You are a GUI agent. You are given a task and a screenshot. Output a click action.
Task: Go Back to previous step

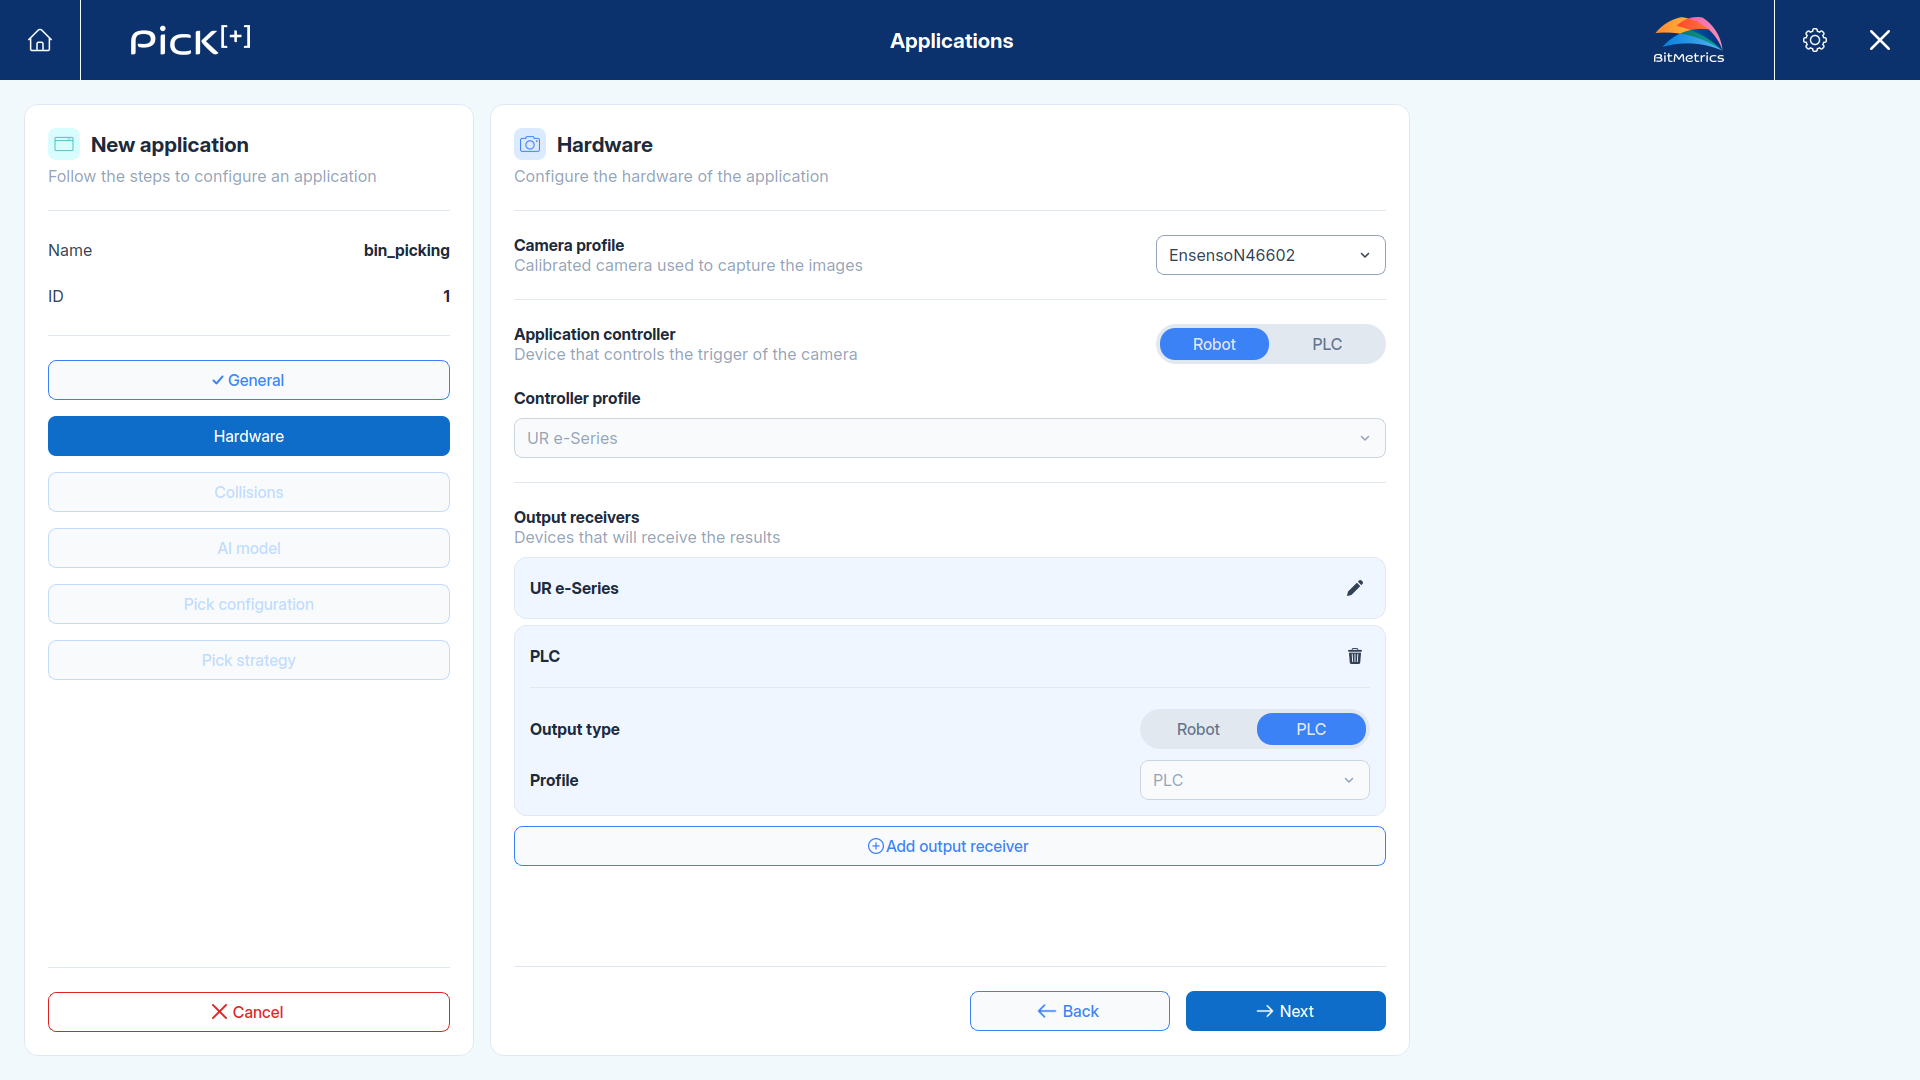(x=1070, y=1011)
